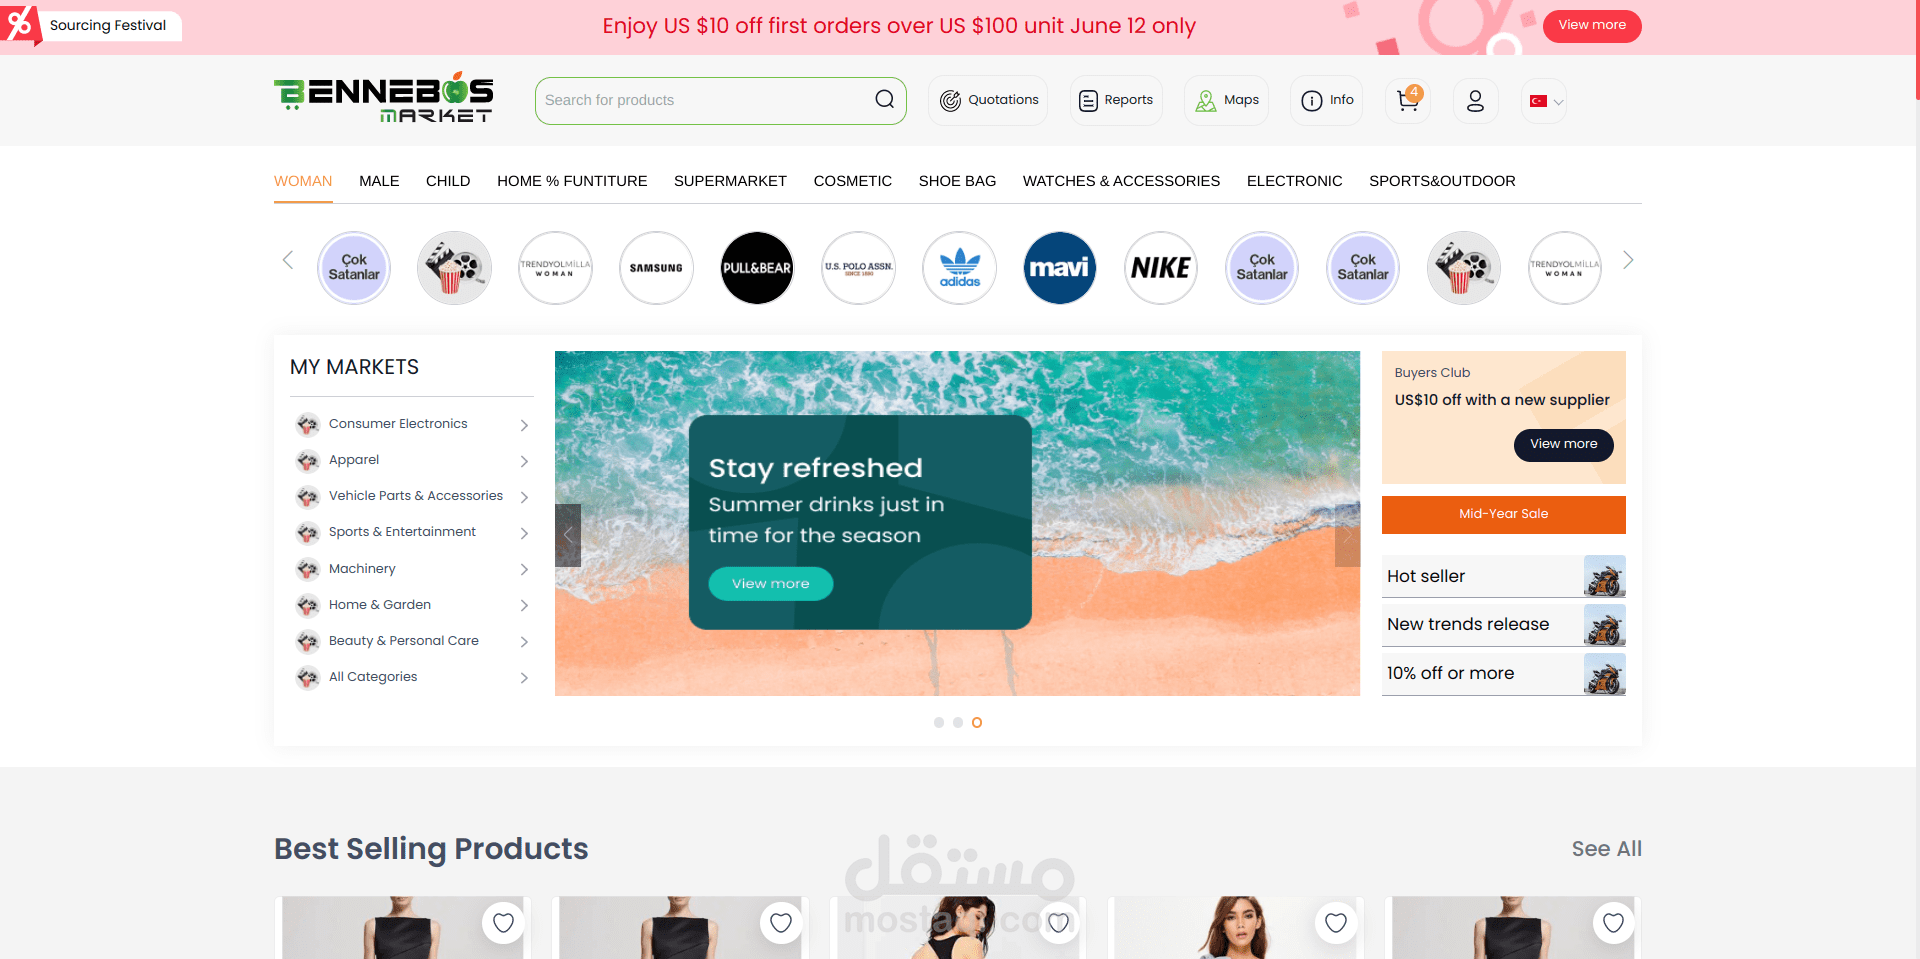
Task: Select the Samsung brand logo
Action: 656,268
